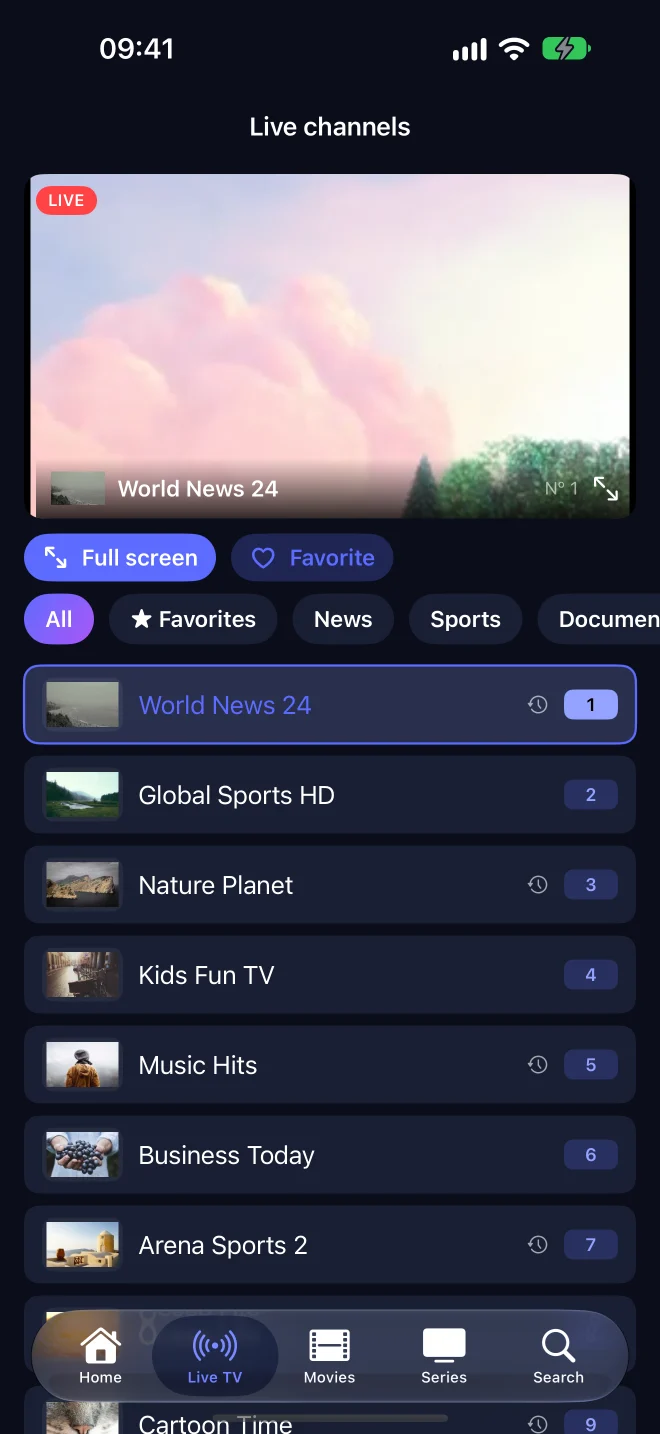Filter channels by Favorites

coord(193,619)
